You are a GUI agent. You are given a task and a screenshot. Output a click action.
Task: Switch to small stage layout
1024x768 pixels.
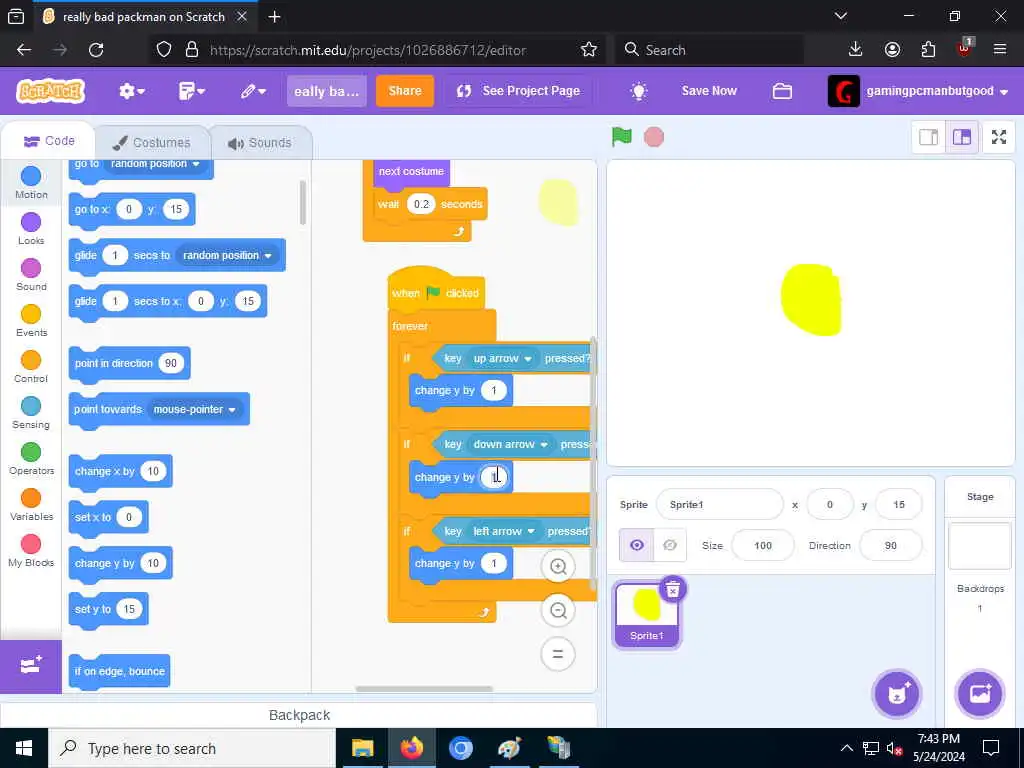click(x=929, y=137)
